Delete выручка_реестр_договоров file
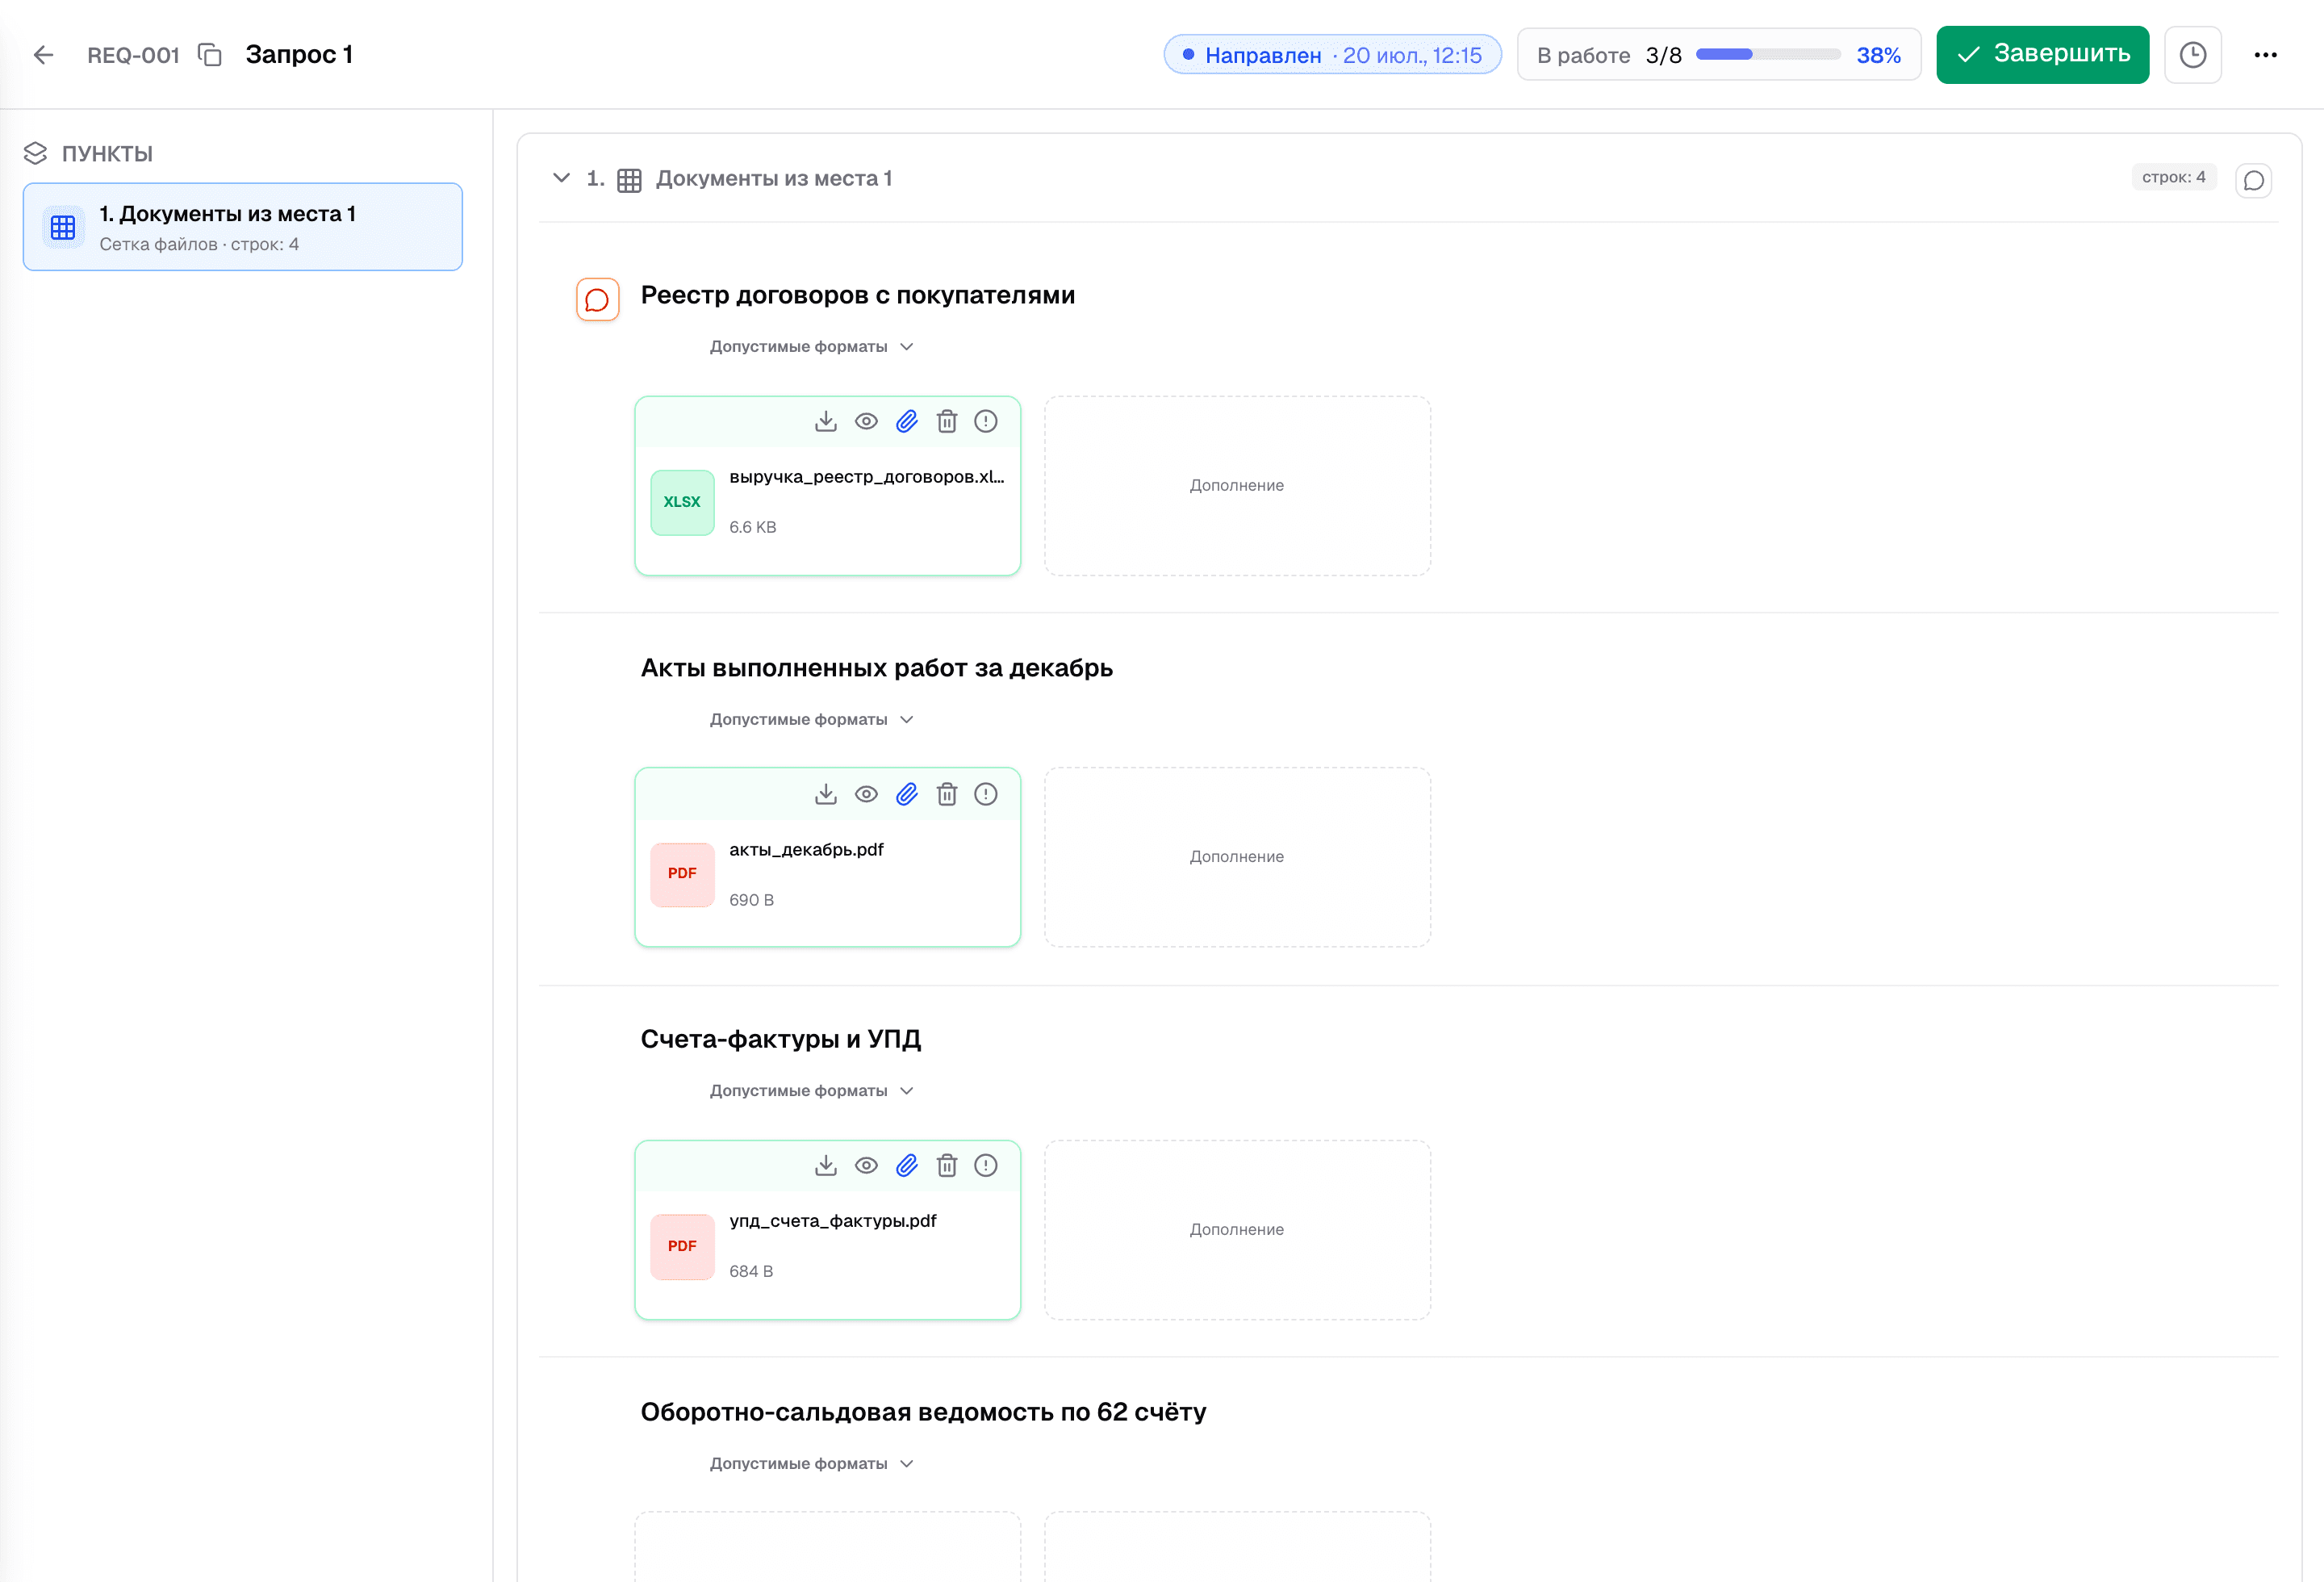The image size is (2324, 1582). 947,421
